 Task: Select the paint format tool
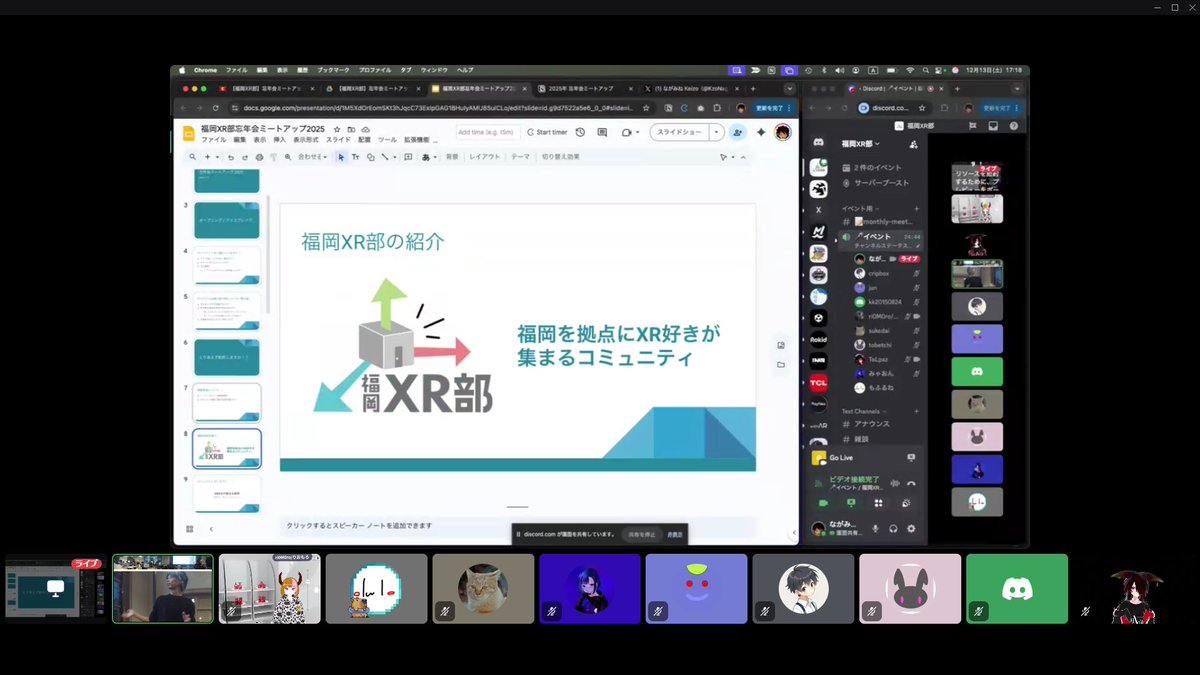(273, 157)
